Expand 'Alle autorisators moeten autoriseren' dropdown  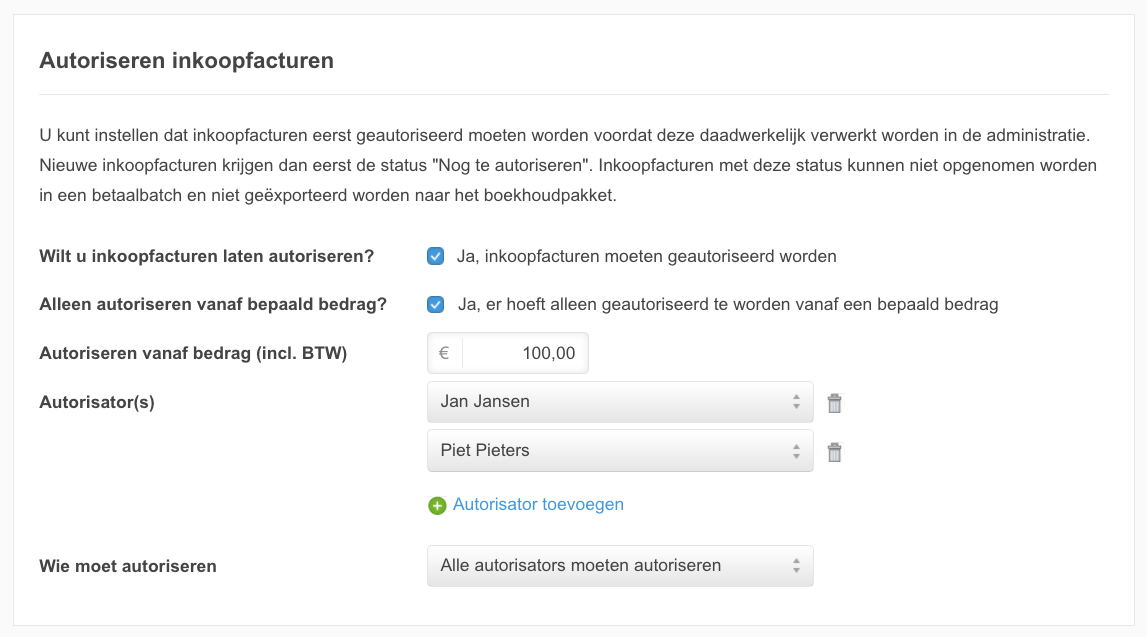click(619, 566)
